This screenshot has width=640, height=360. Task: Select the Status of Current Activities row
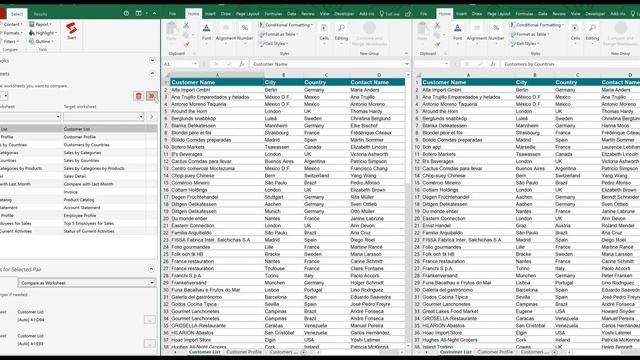point(78,231)
